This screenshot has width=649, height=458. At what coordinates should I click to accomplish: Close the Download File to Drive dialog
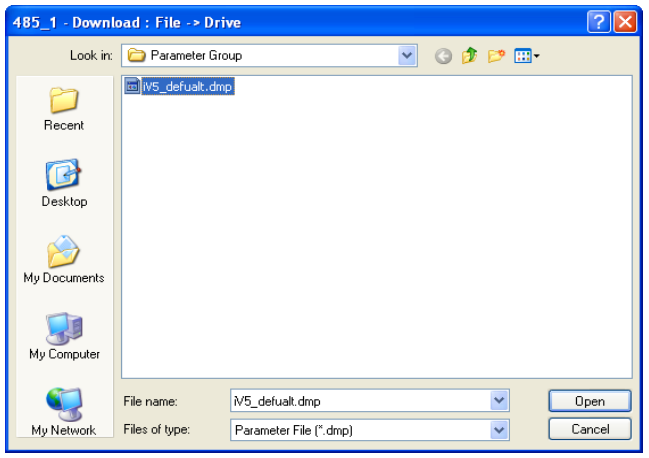(x=625, y=22)
